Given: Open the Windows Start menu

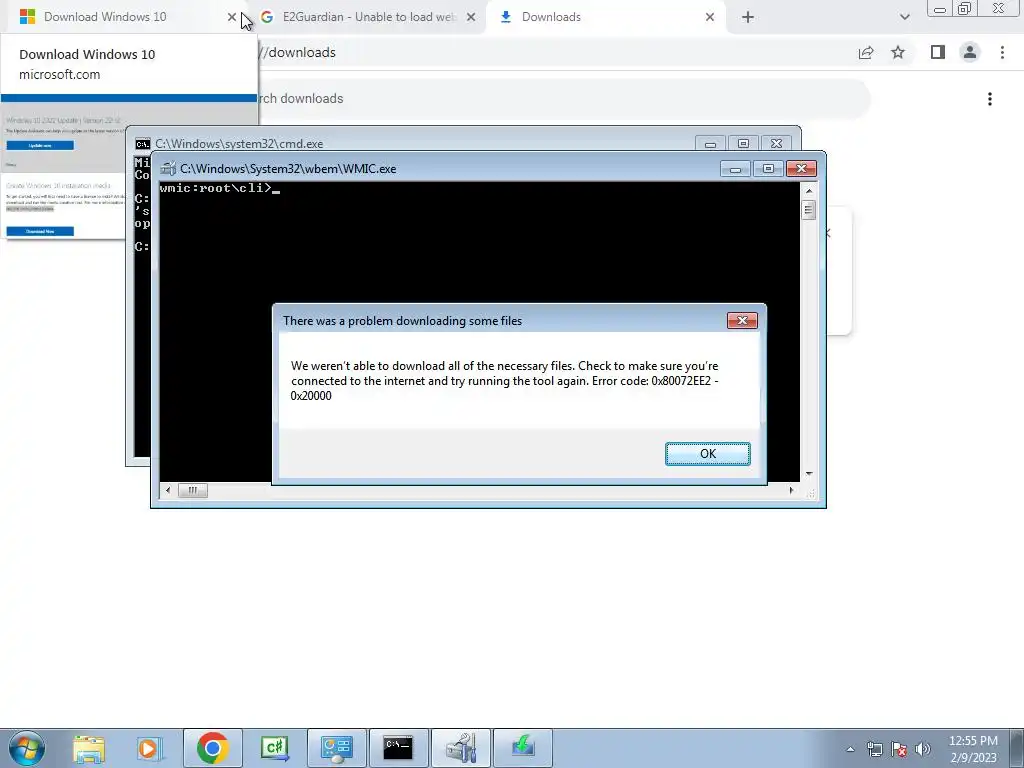Looking at the screenshot, I should click(27, 748).
